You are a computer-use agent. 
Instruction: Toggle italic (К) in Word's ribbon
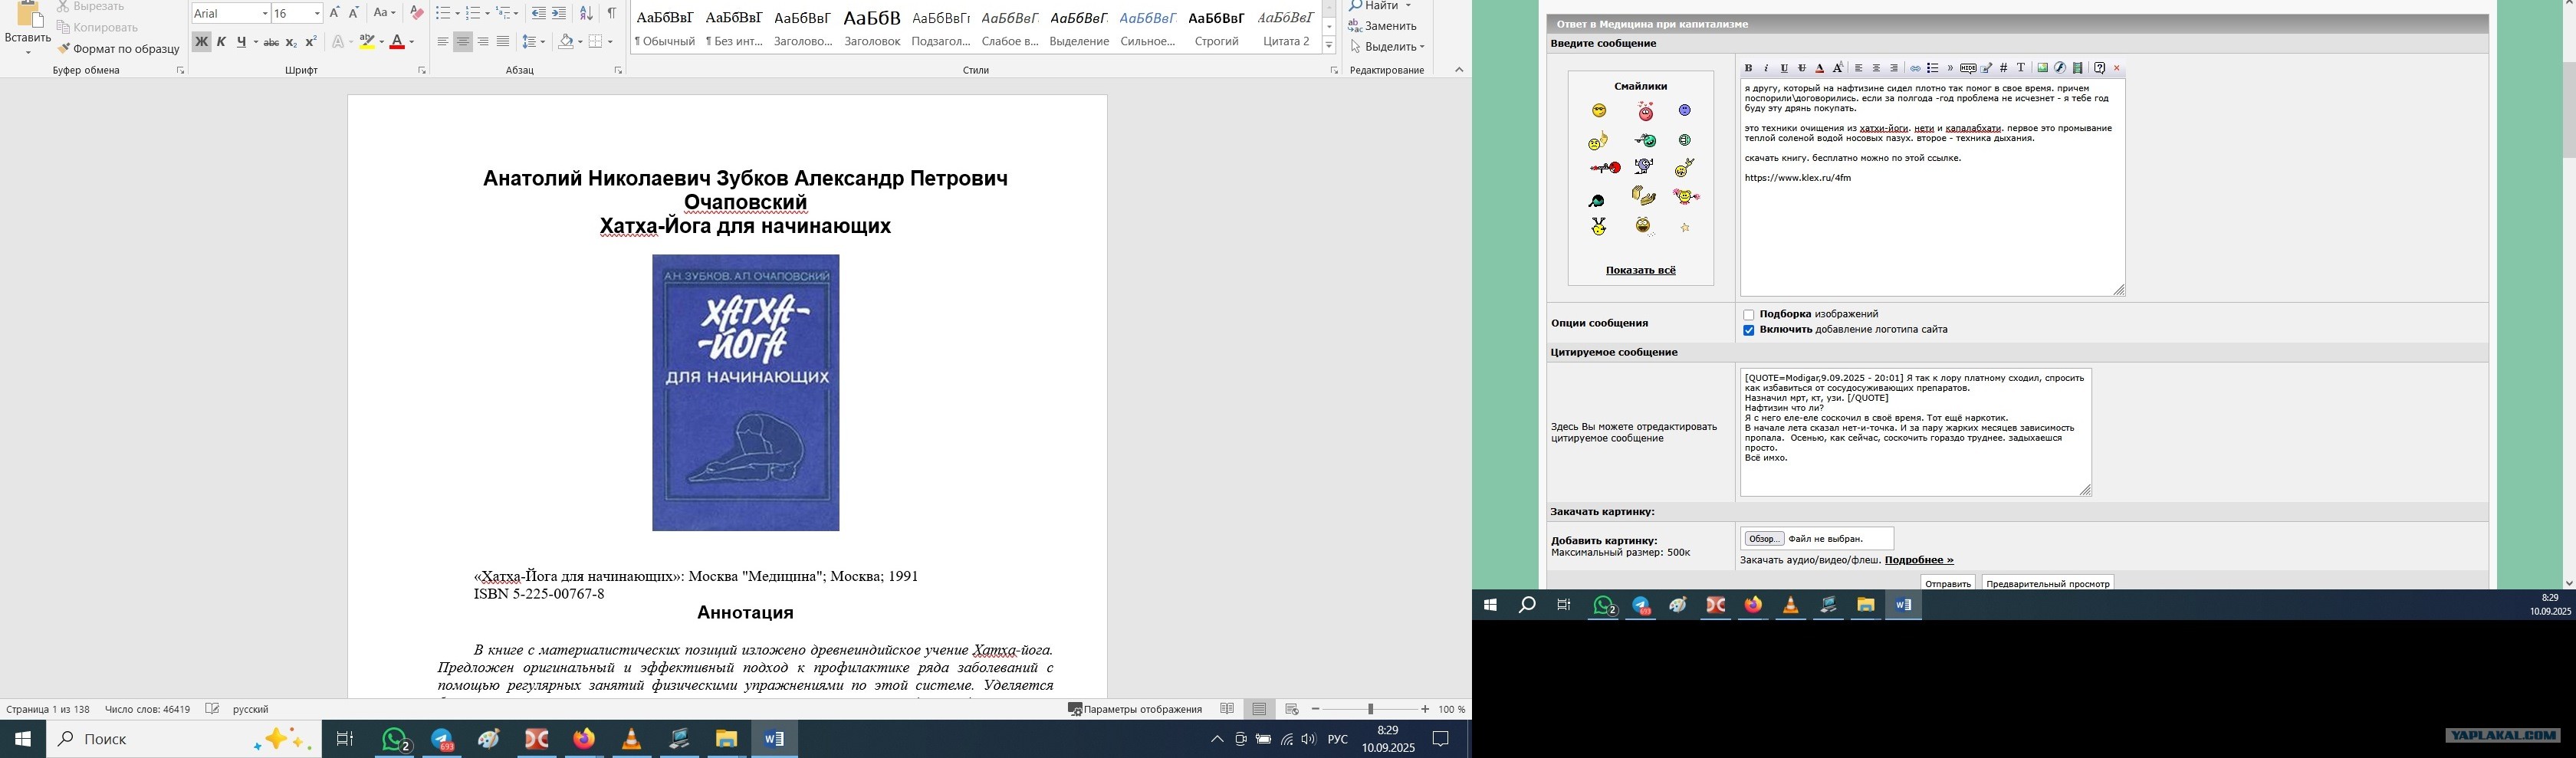coord(222,42)
